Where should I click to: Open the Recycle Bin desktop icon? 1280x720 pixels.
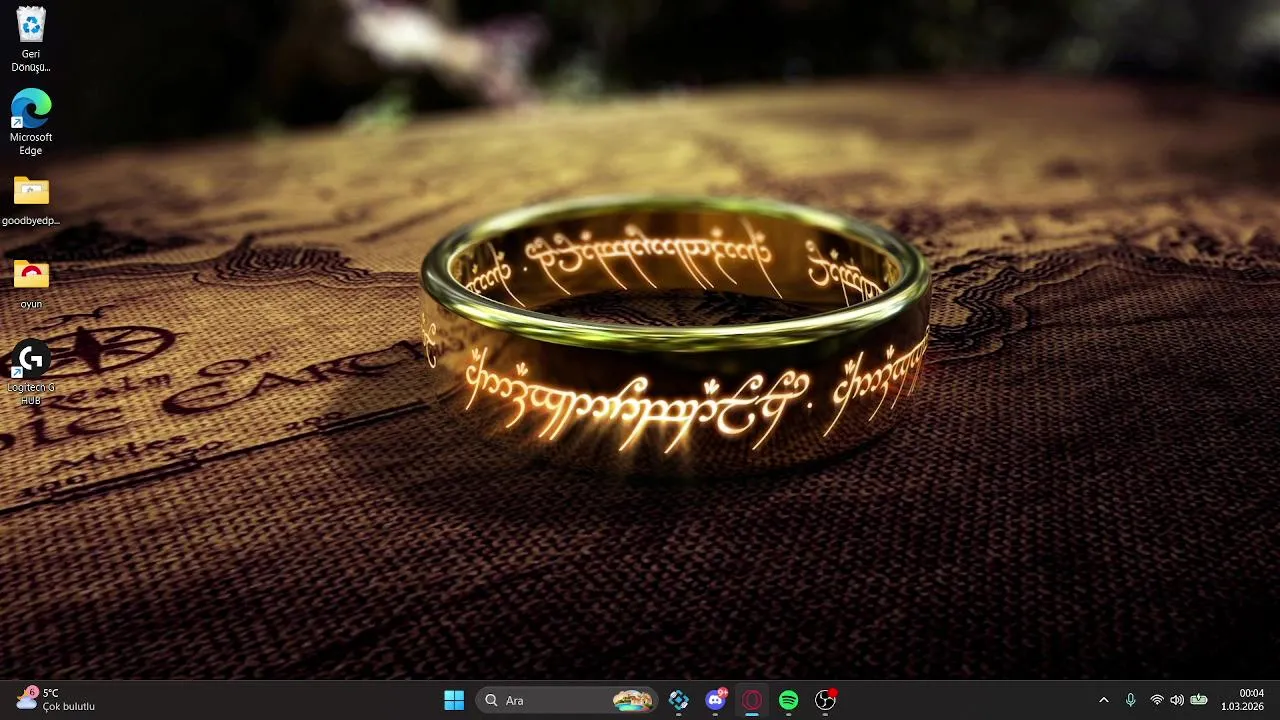(31, 40)
